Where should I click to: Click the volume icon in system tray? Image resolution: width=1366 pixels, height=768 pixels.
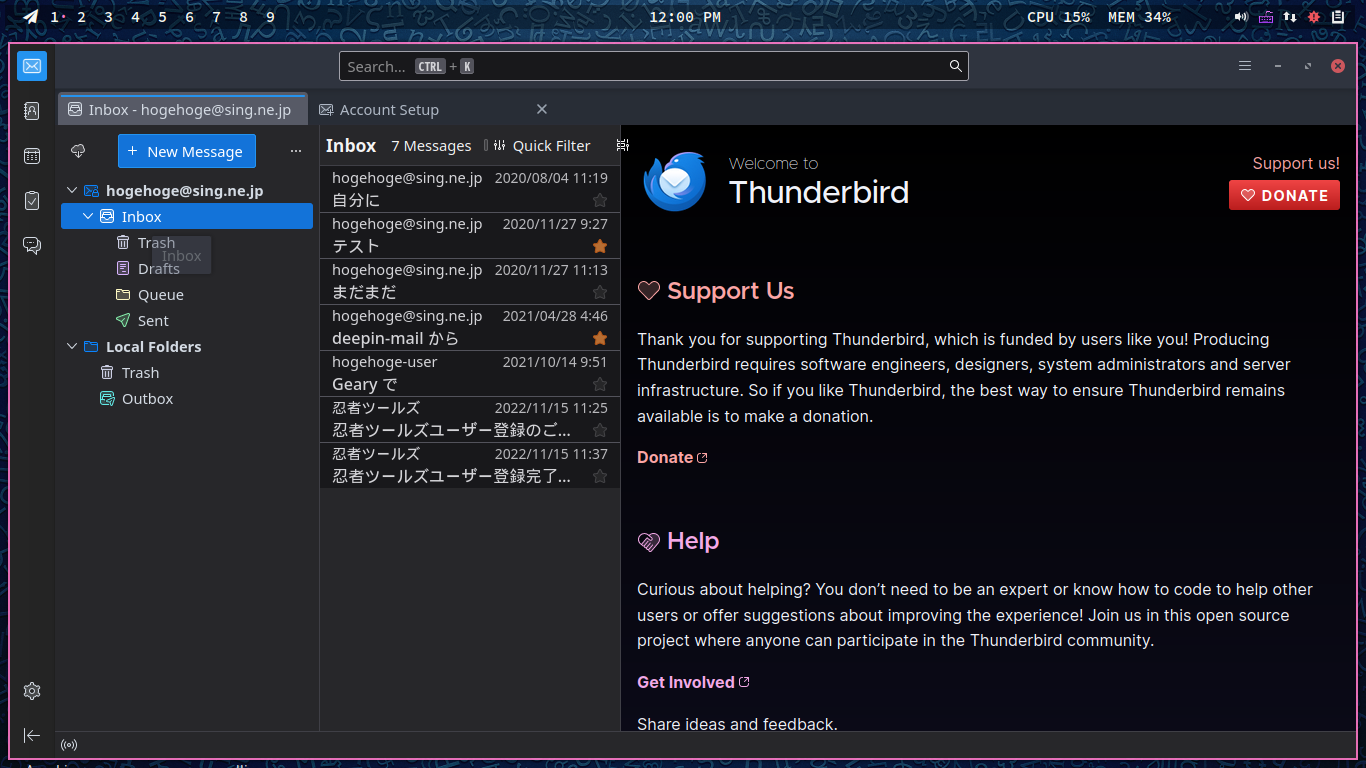tap(1241, 17)
